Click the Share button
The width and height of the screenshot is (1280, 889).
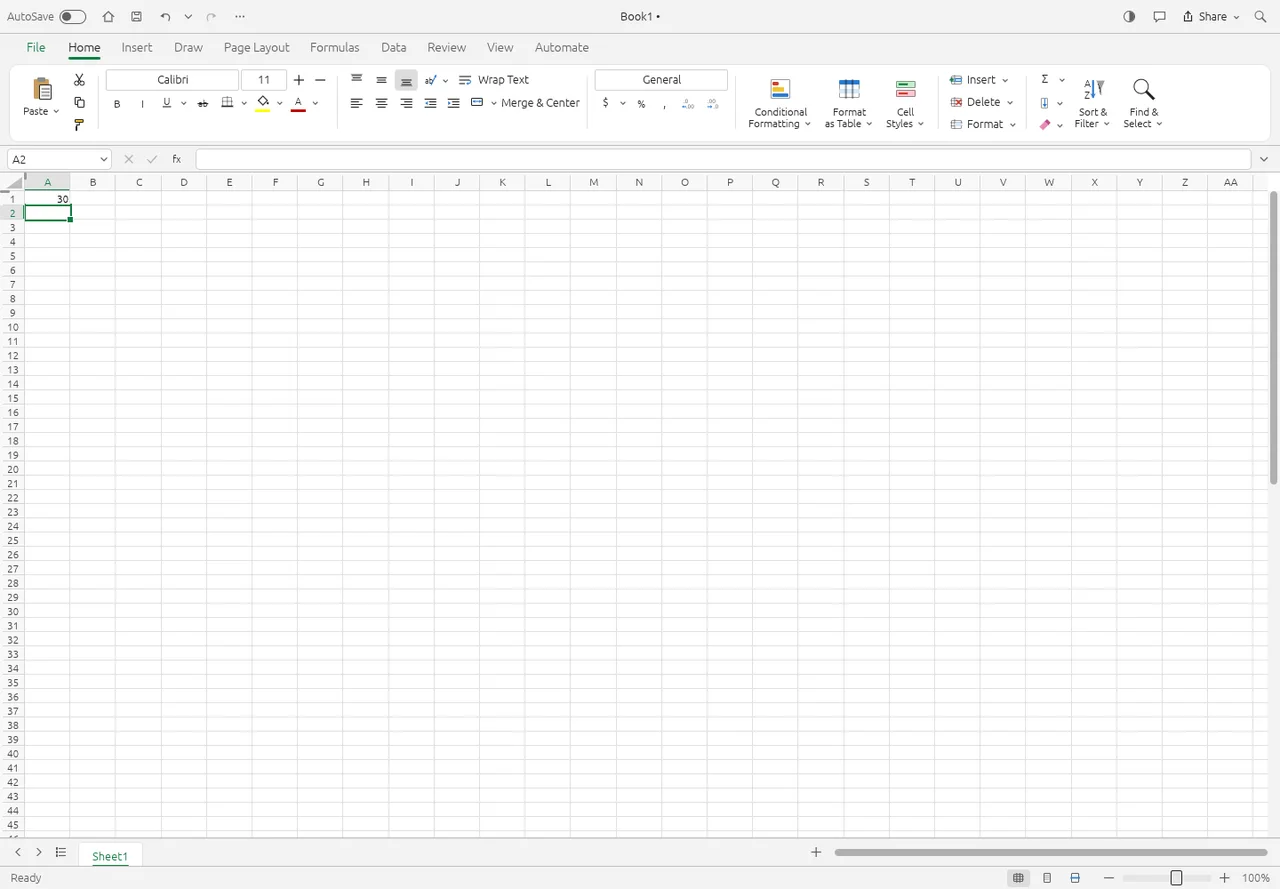[1210, 17]
